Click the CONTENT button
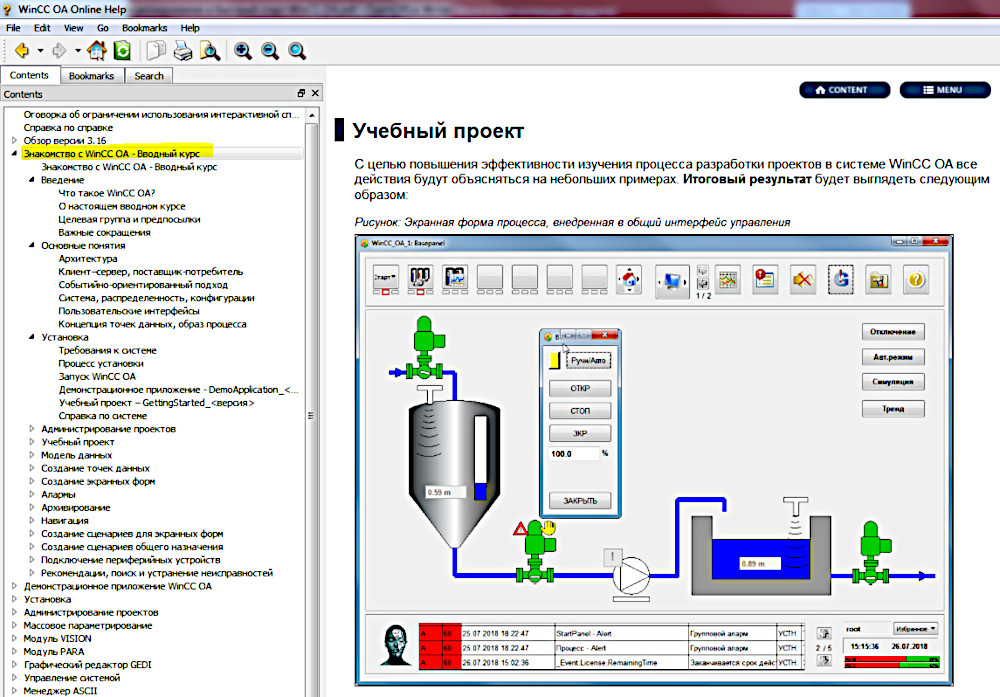The height and width of the screenshot is (697, 1000). (844, 90)
